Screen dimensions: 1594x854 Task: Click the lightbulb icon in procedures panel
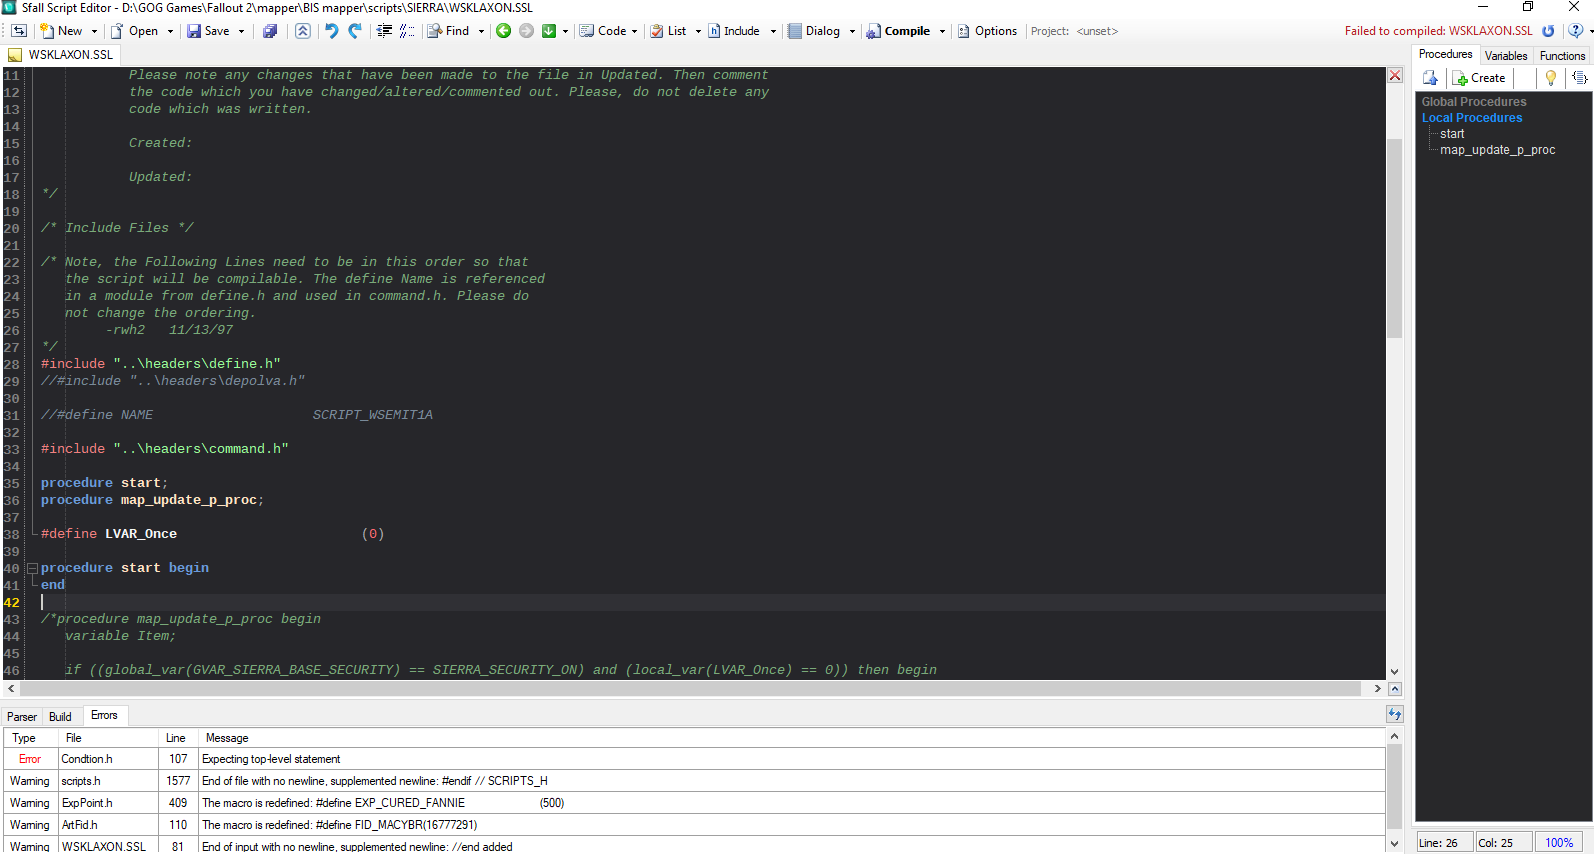tap(1551, 78)
